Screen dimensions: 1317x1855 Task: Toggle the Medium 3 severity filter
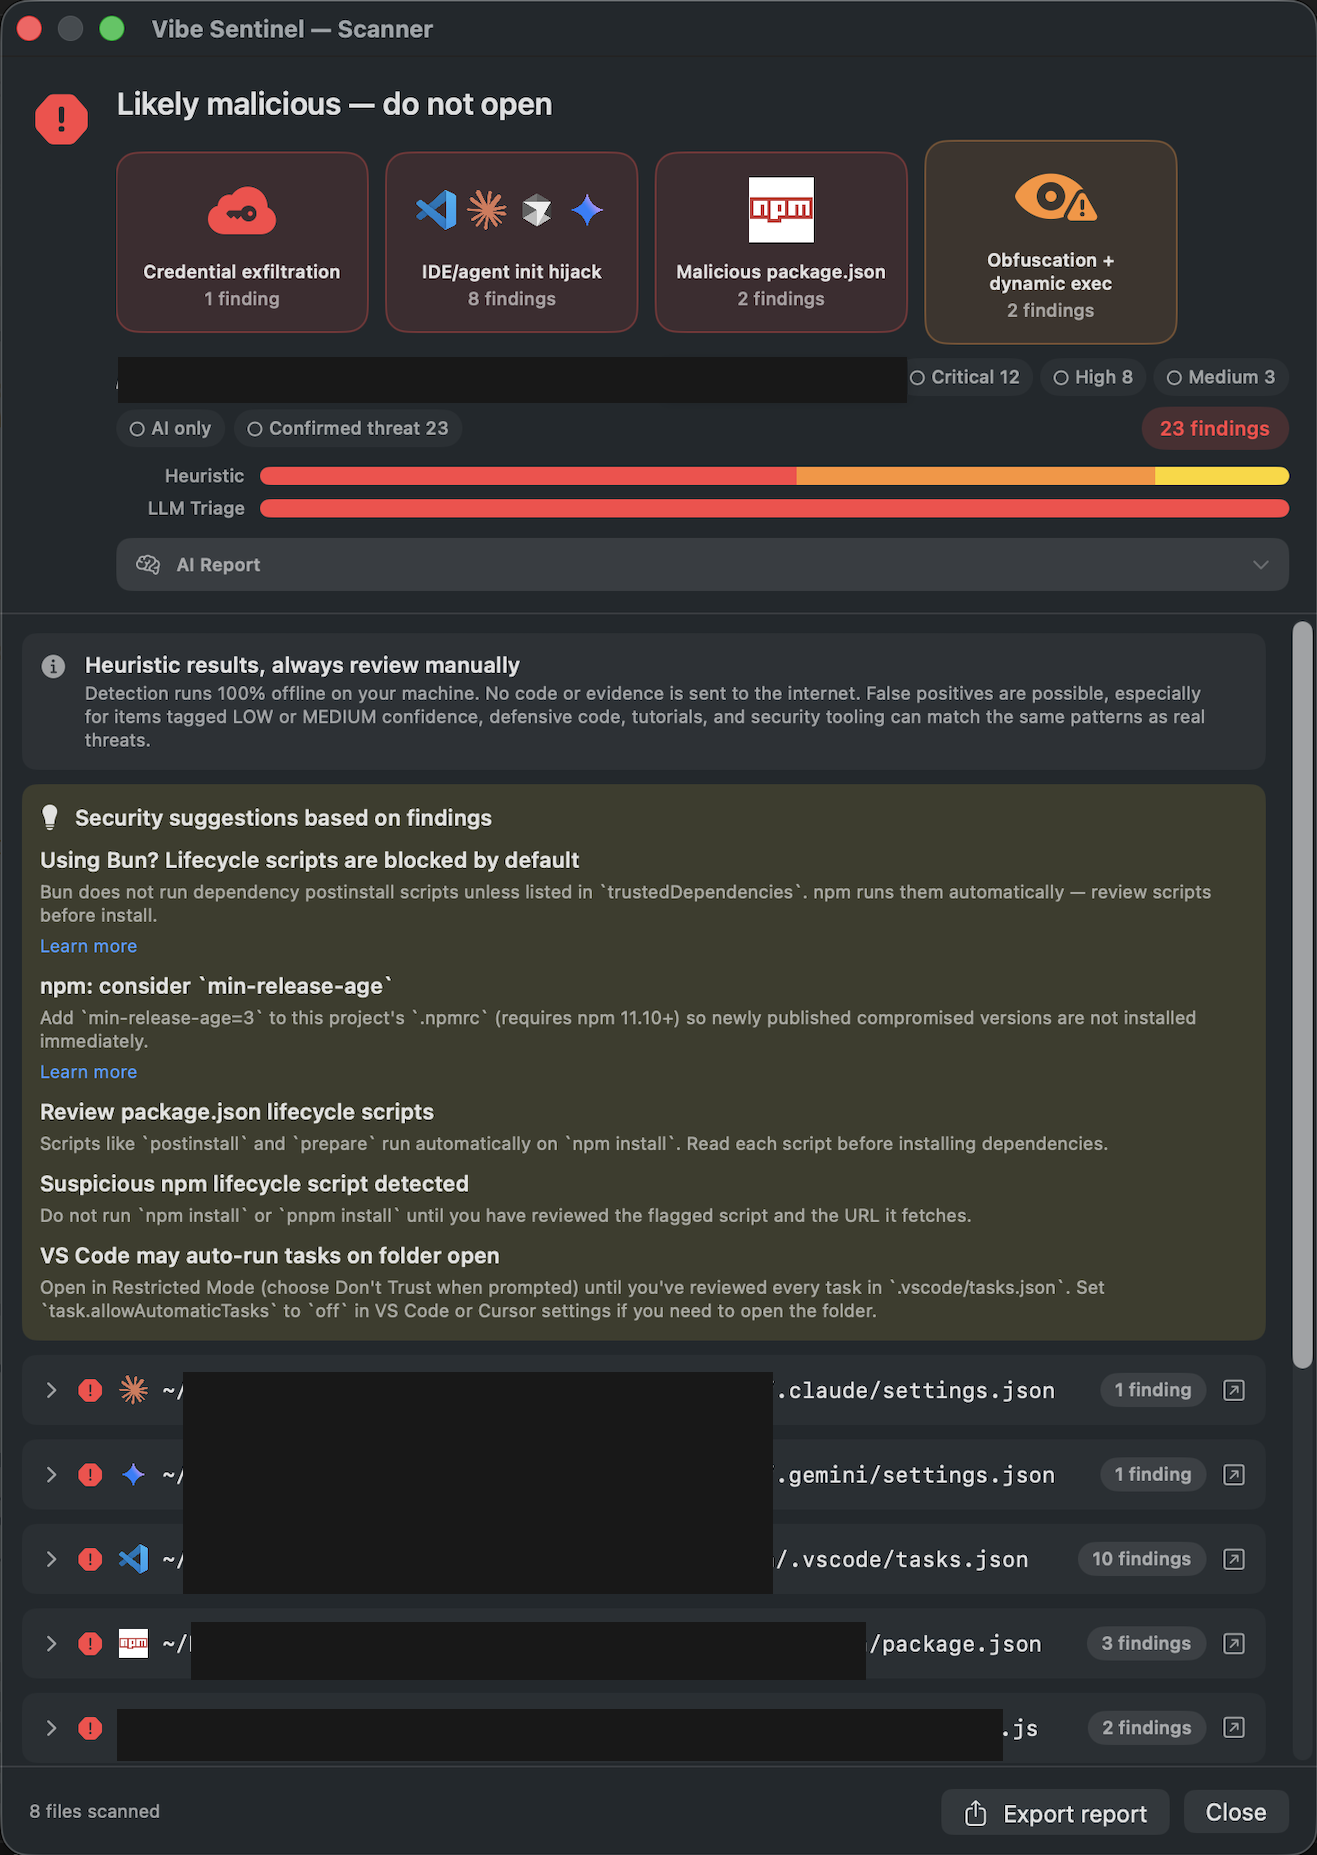point(1220,377)
